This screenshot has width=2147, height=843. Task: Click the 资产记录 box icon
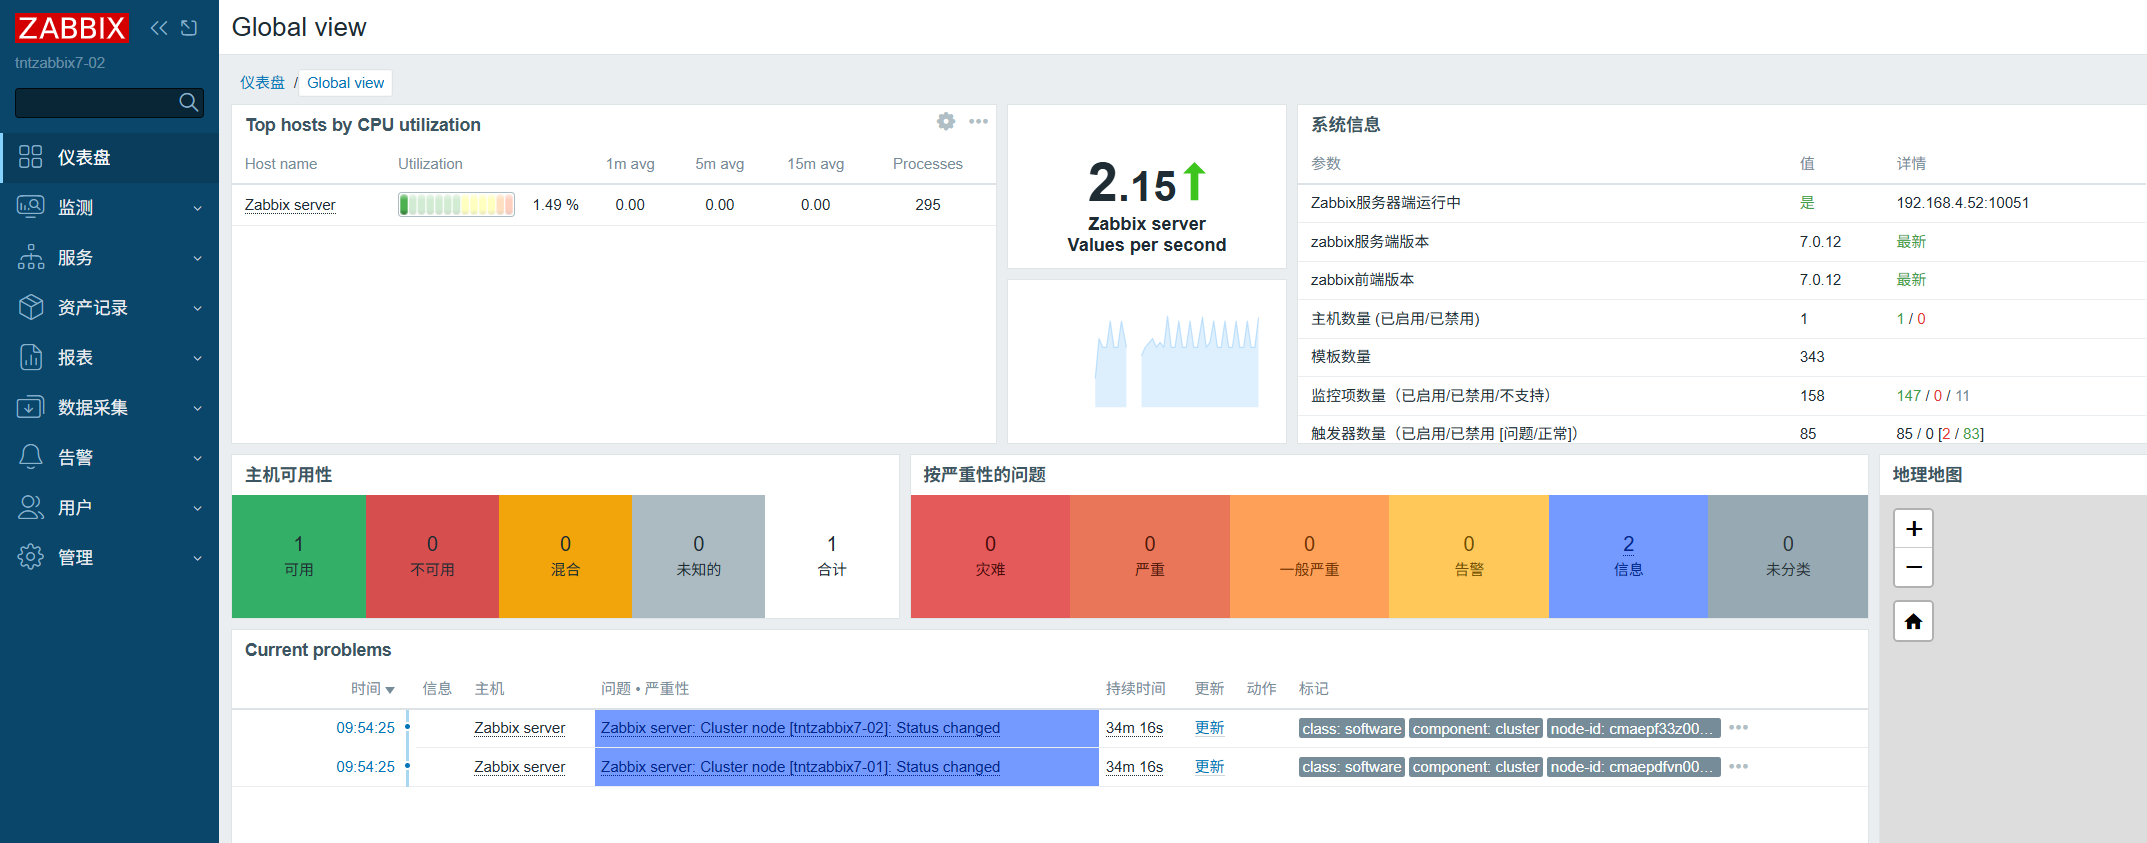click(x=31, y=307)
